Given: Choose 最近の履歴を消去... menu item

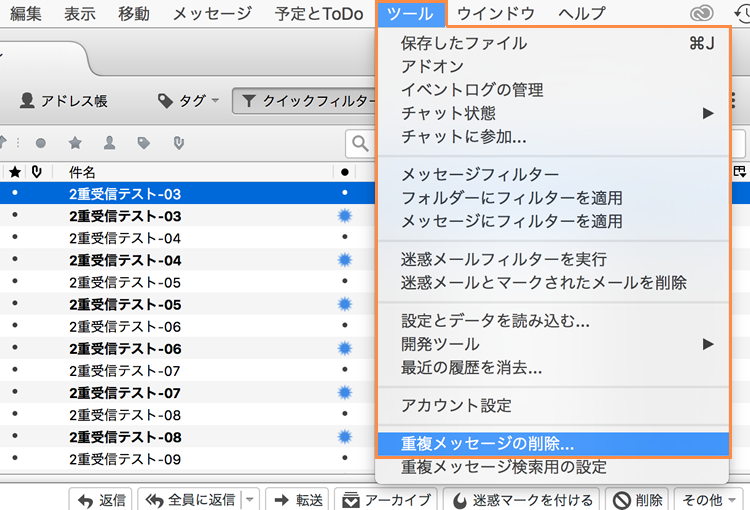Looking at the screenshot, I should (552, 367).
